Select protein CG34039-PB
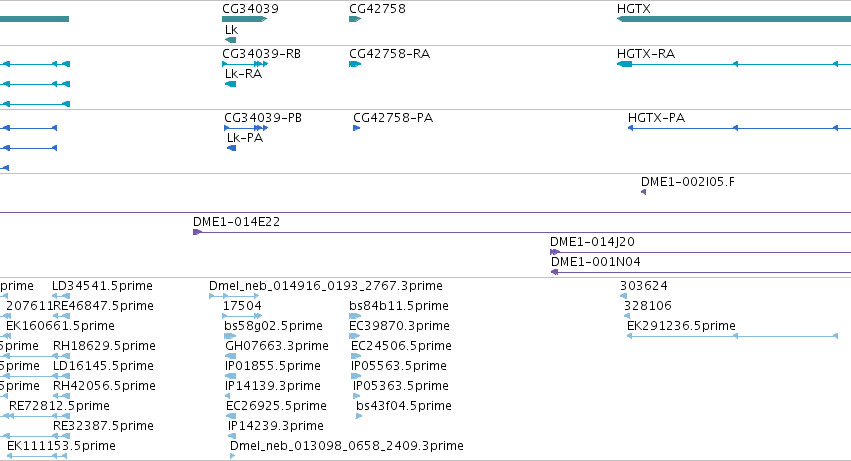 pos(263,118)
